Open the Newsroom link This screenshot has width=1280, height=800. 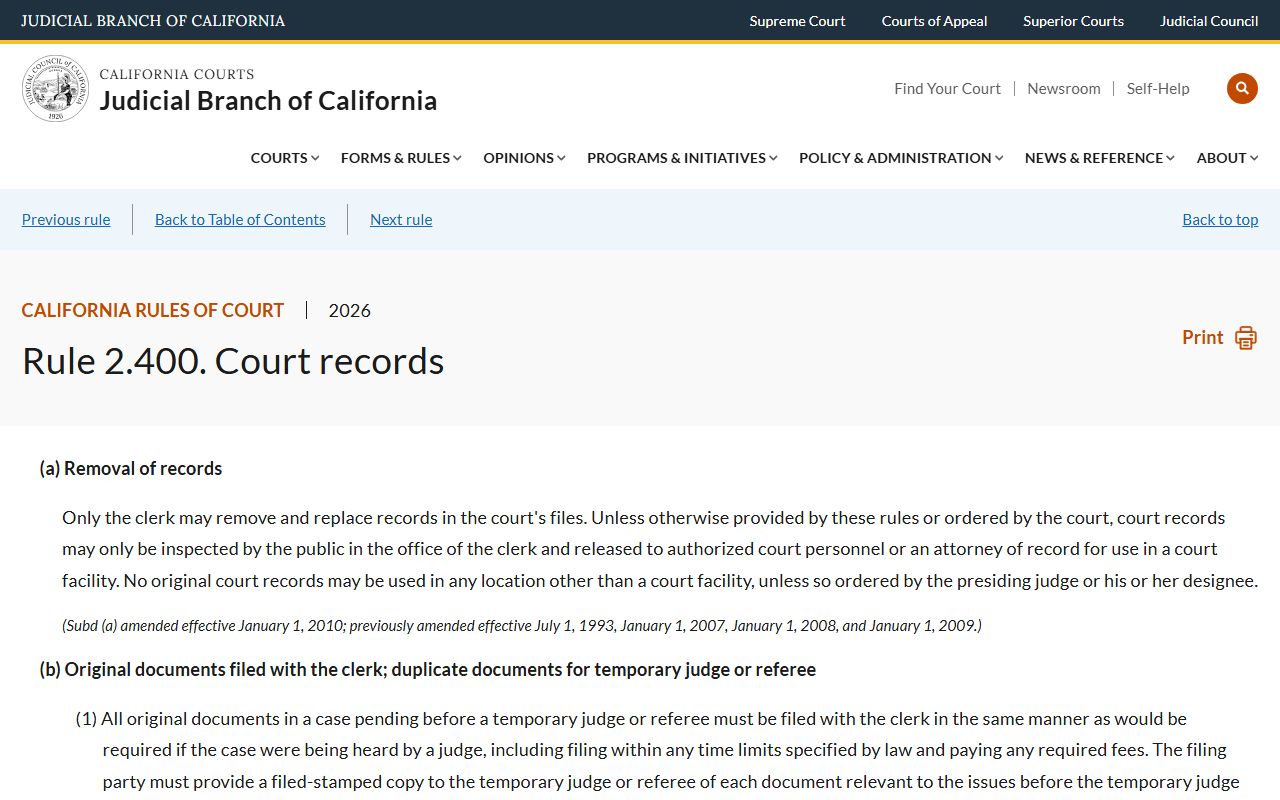pyautogui.click(x=1064, y=89)
